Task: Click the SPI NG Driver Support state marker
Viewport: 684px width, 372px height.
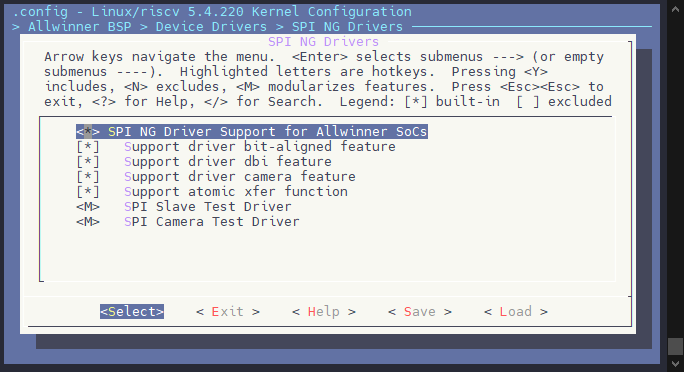Action: 88,132
